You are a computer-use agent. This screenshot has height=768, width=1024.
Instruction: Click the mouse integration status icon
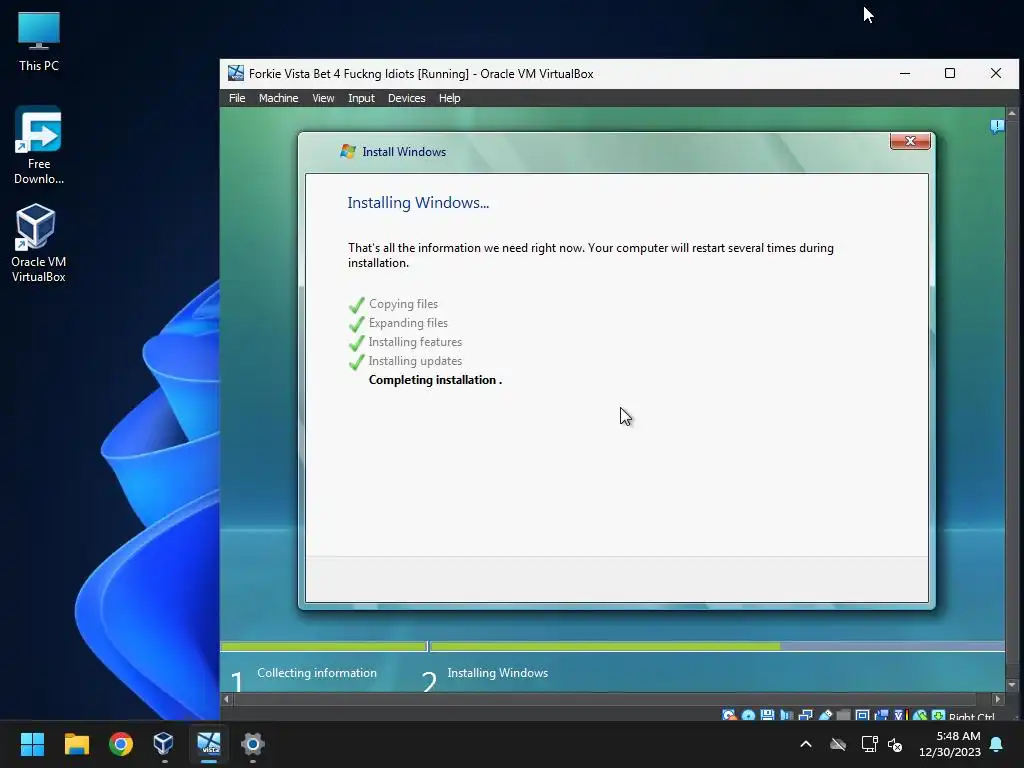point(920,715)
